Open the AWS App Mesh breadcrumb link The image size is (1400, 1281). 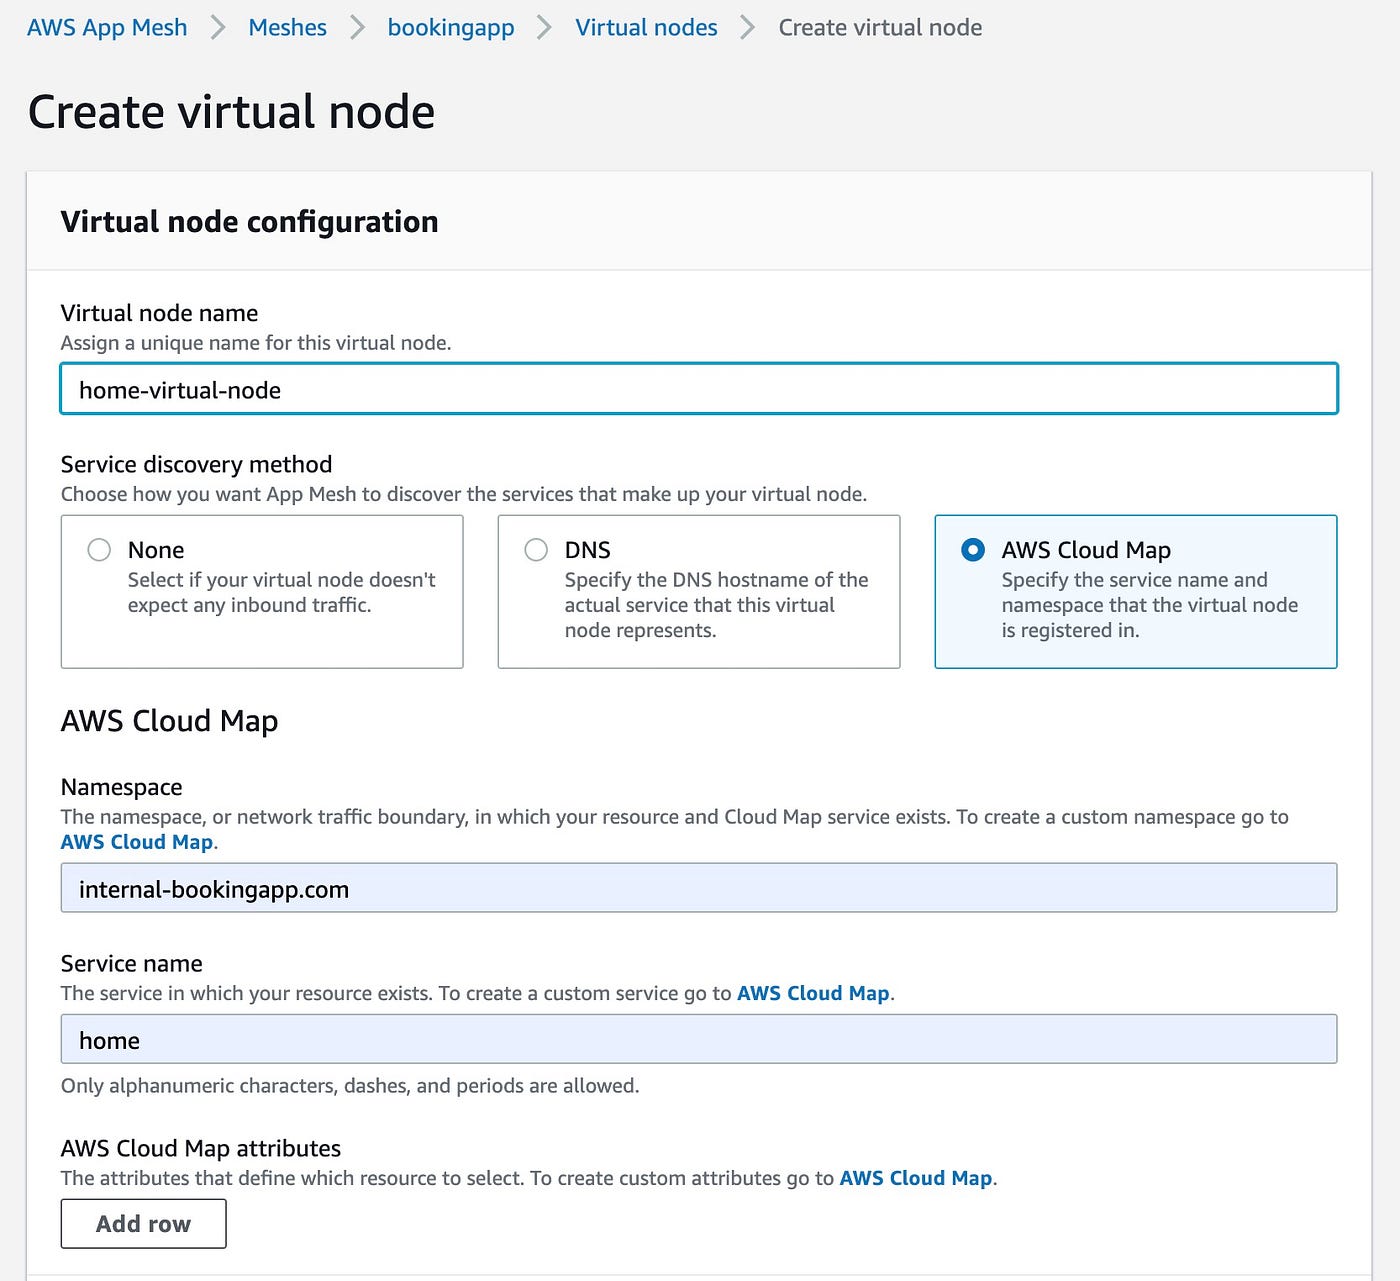tap(107, 28)
